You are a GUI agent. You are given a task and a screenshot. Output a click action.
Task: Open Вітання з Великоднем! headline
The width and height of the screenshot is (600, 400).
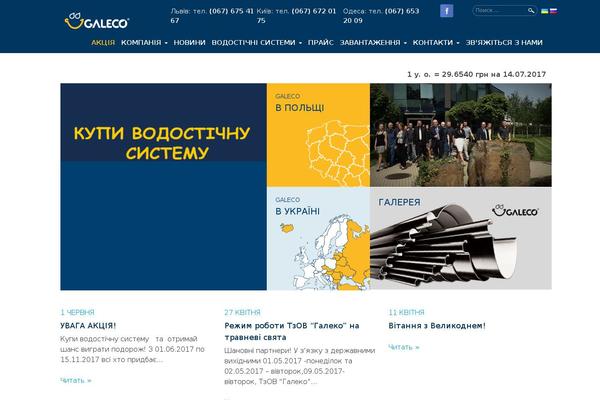(x=437, y=326)
